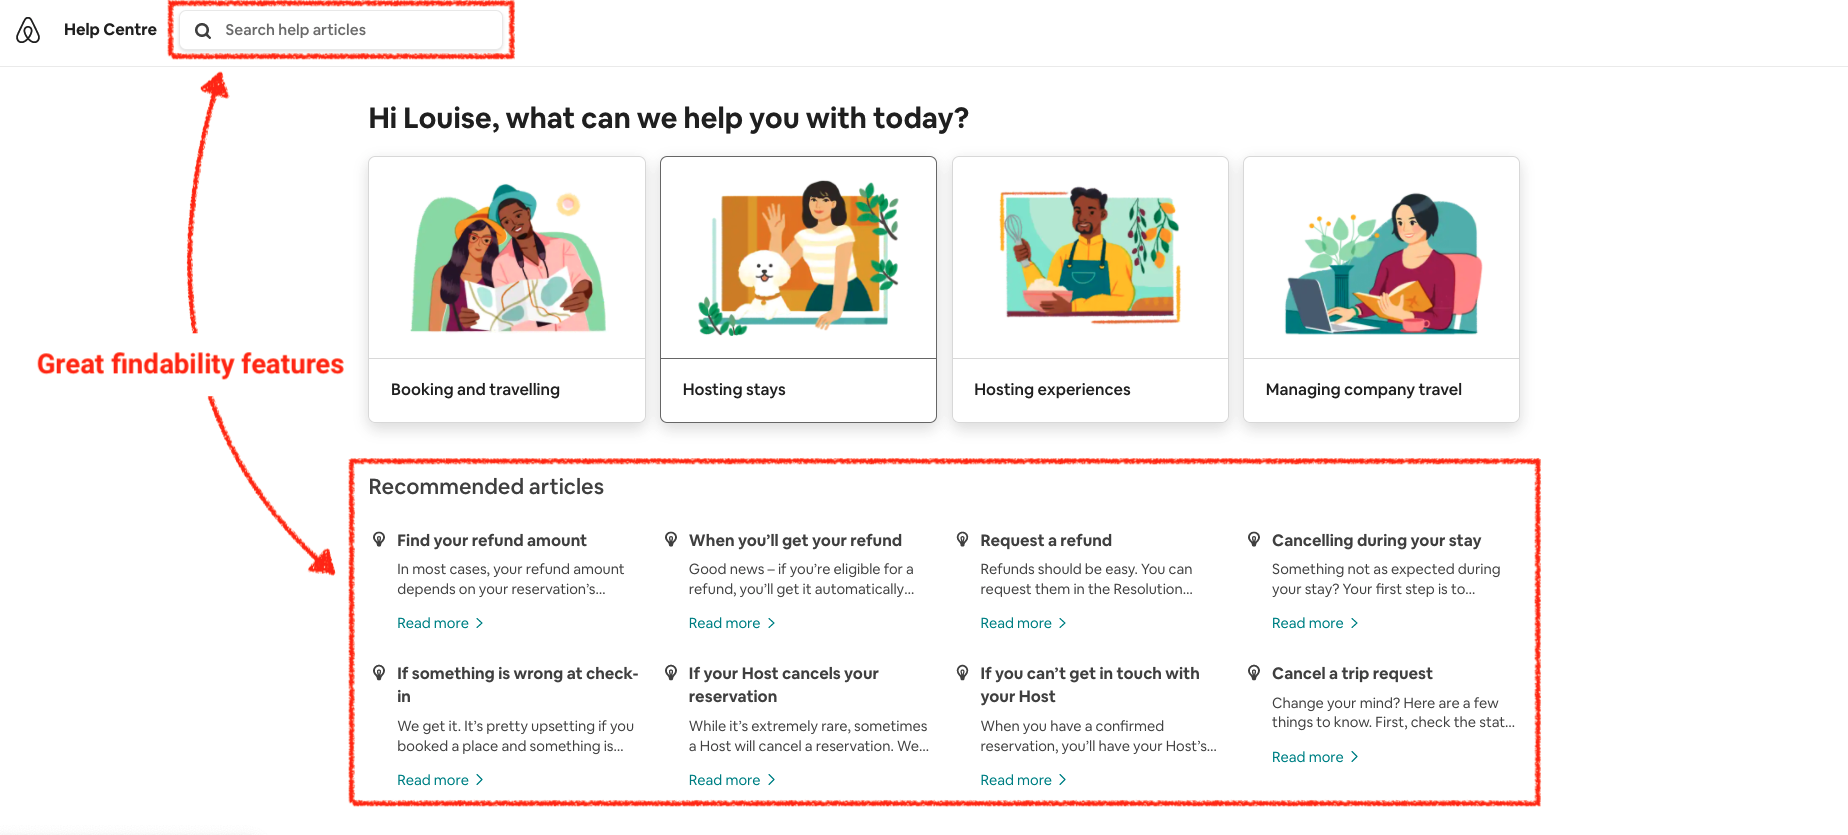Read more about If something is wrong at check-in
Viewport: 1848px width, 835px height.
click(433, 779)
